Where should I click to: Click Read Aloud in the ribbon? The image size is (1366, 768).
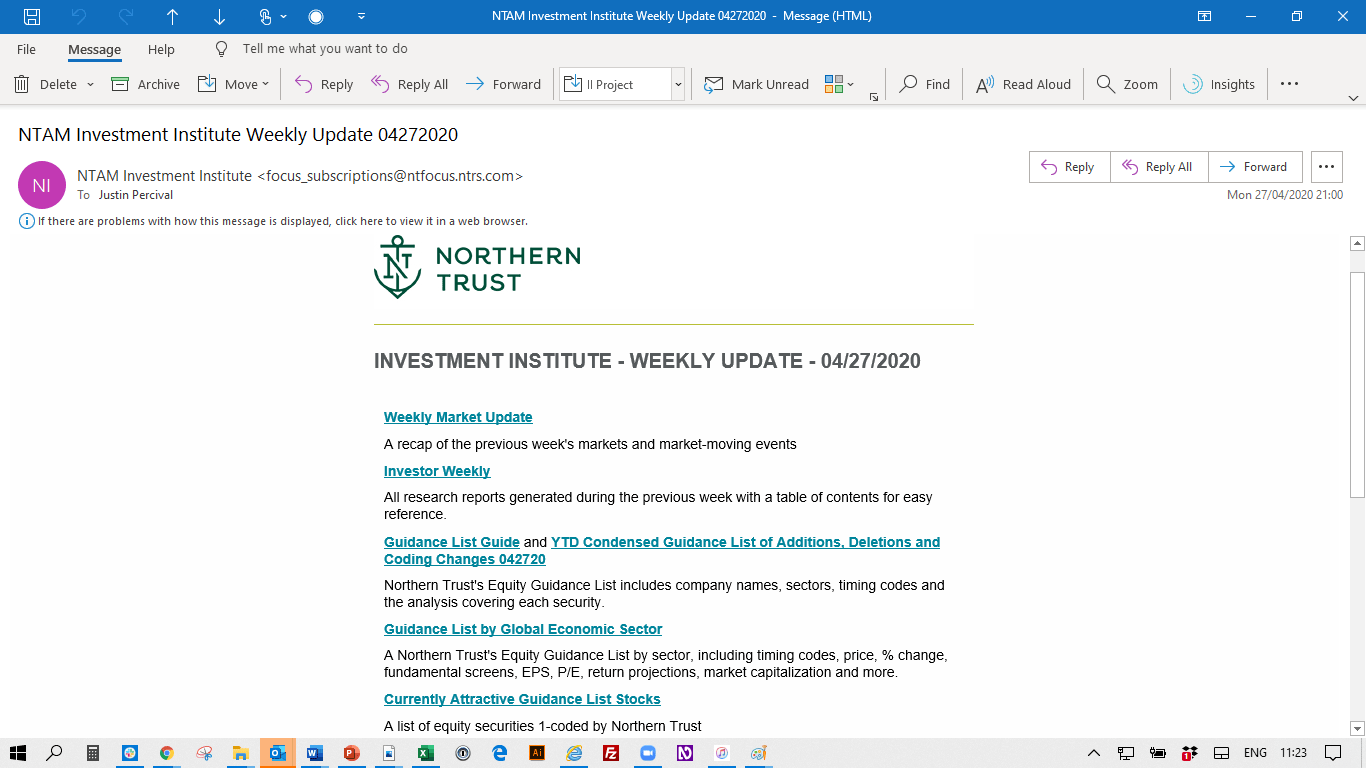coord(1023,84)
